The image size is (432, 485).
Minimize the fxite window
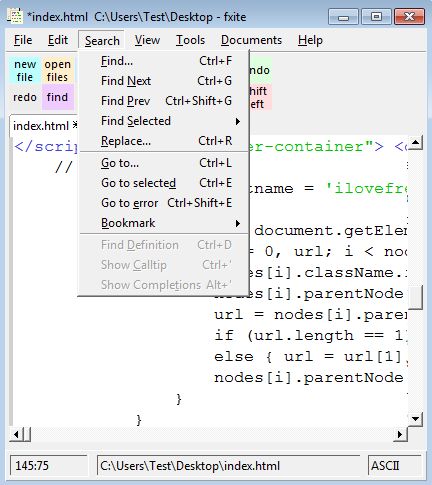343,17
